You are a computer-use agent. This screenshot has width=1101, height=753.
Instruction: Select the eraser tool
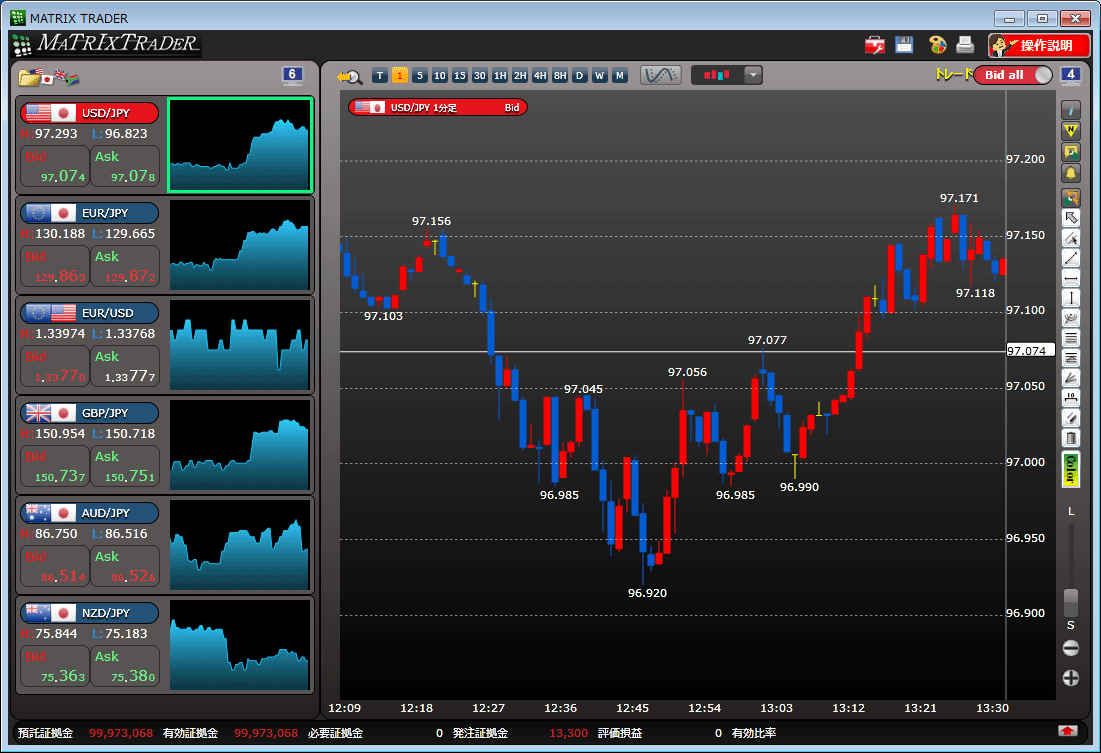1071,419
